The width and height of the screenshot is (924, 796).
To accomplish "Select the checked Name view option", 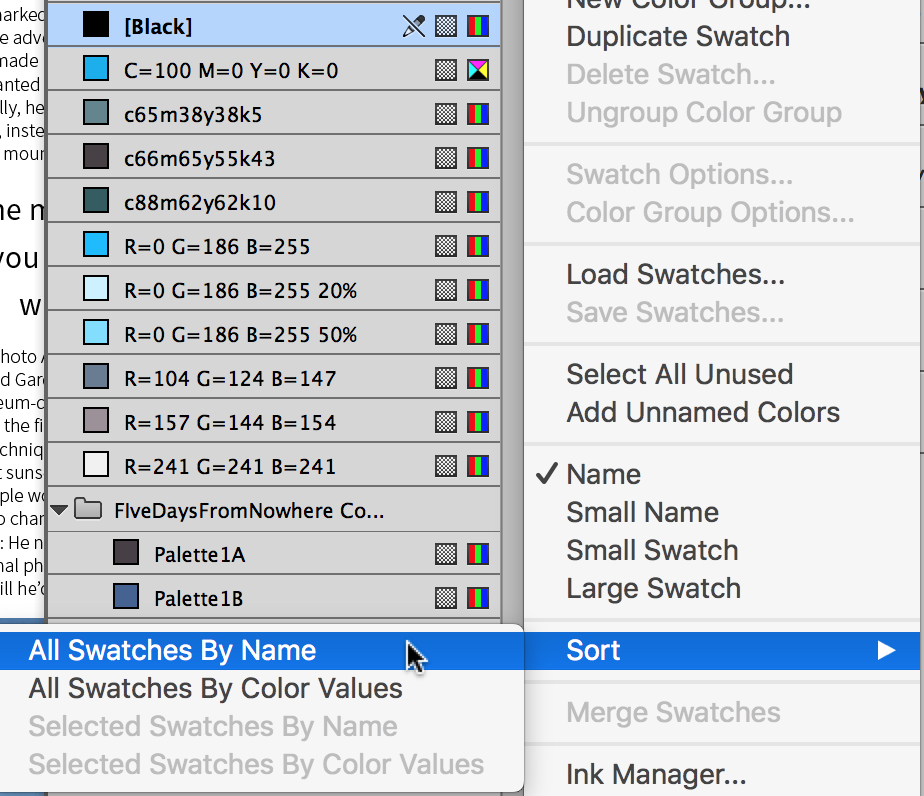I will pyautogui.click(x=604, y=474).
